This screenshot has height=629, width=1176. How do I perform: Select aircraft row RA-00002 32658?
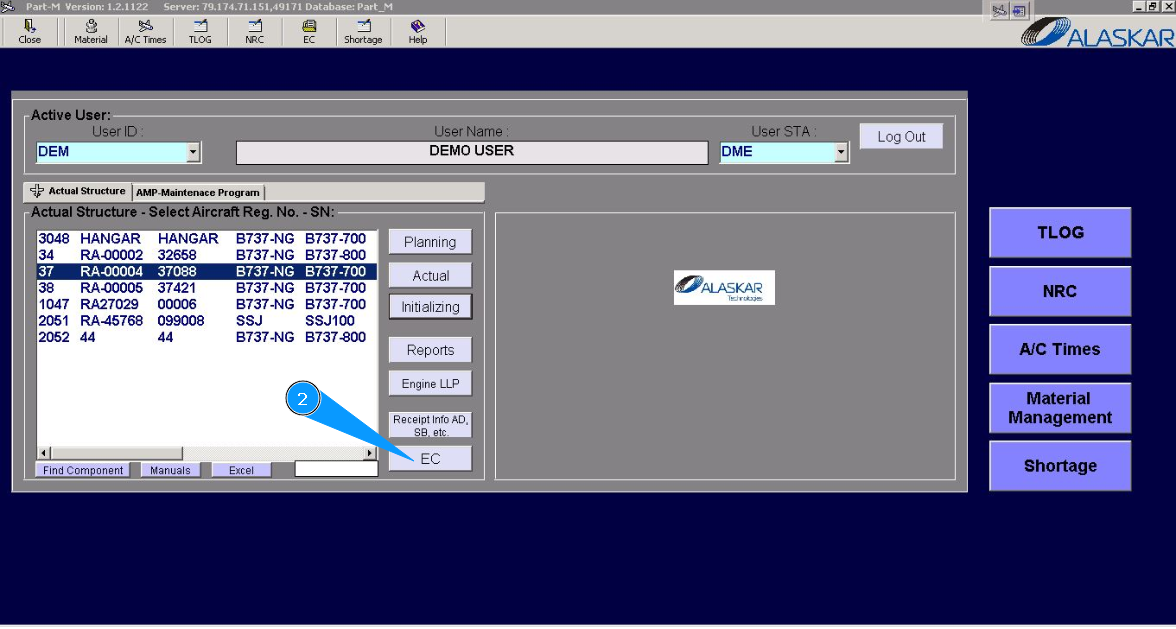tap(207, 255)
